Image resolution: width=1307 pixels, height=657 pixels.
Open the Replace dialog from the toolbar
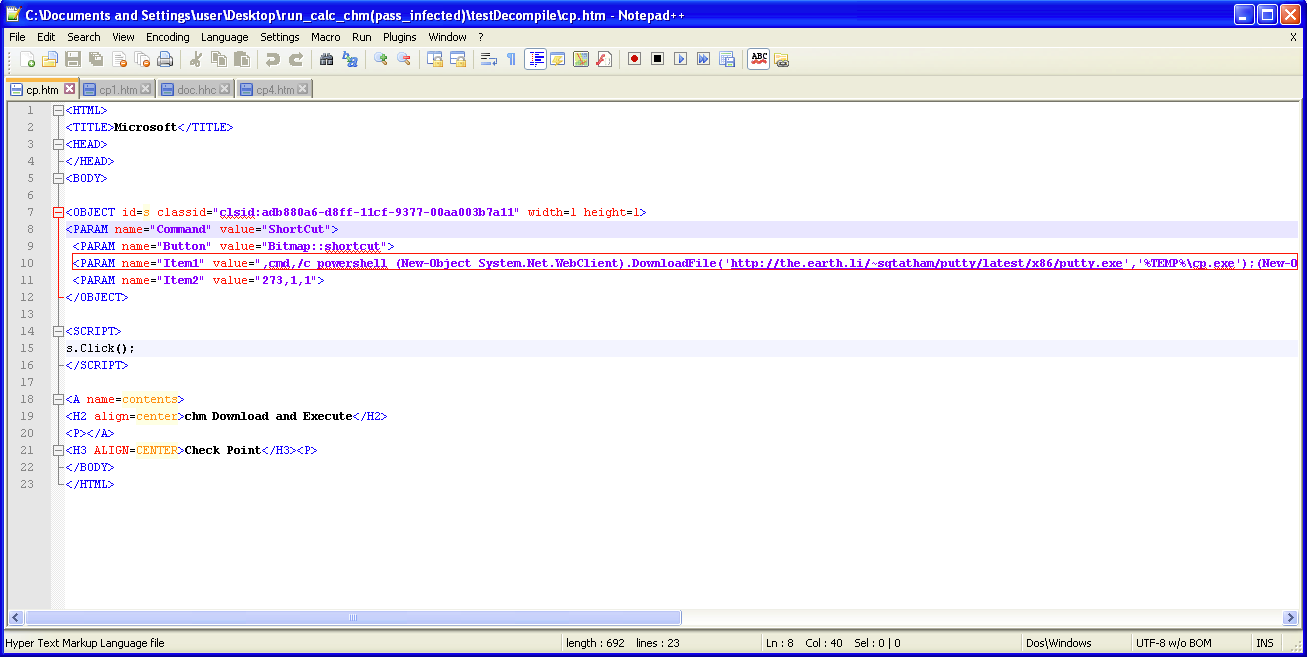pos(350,59)
